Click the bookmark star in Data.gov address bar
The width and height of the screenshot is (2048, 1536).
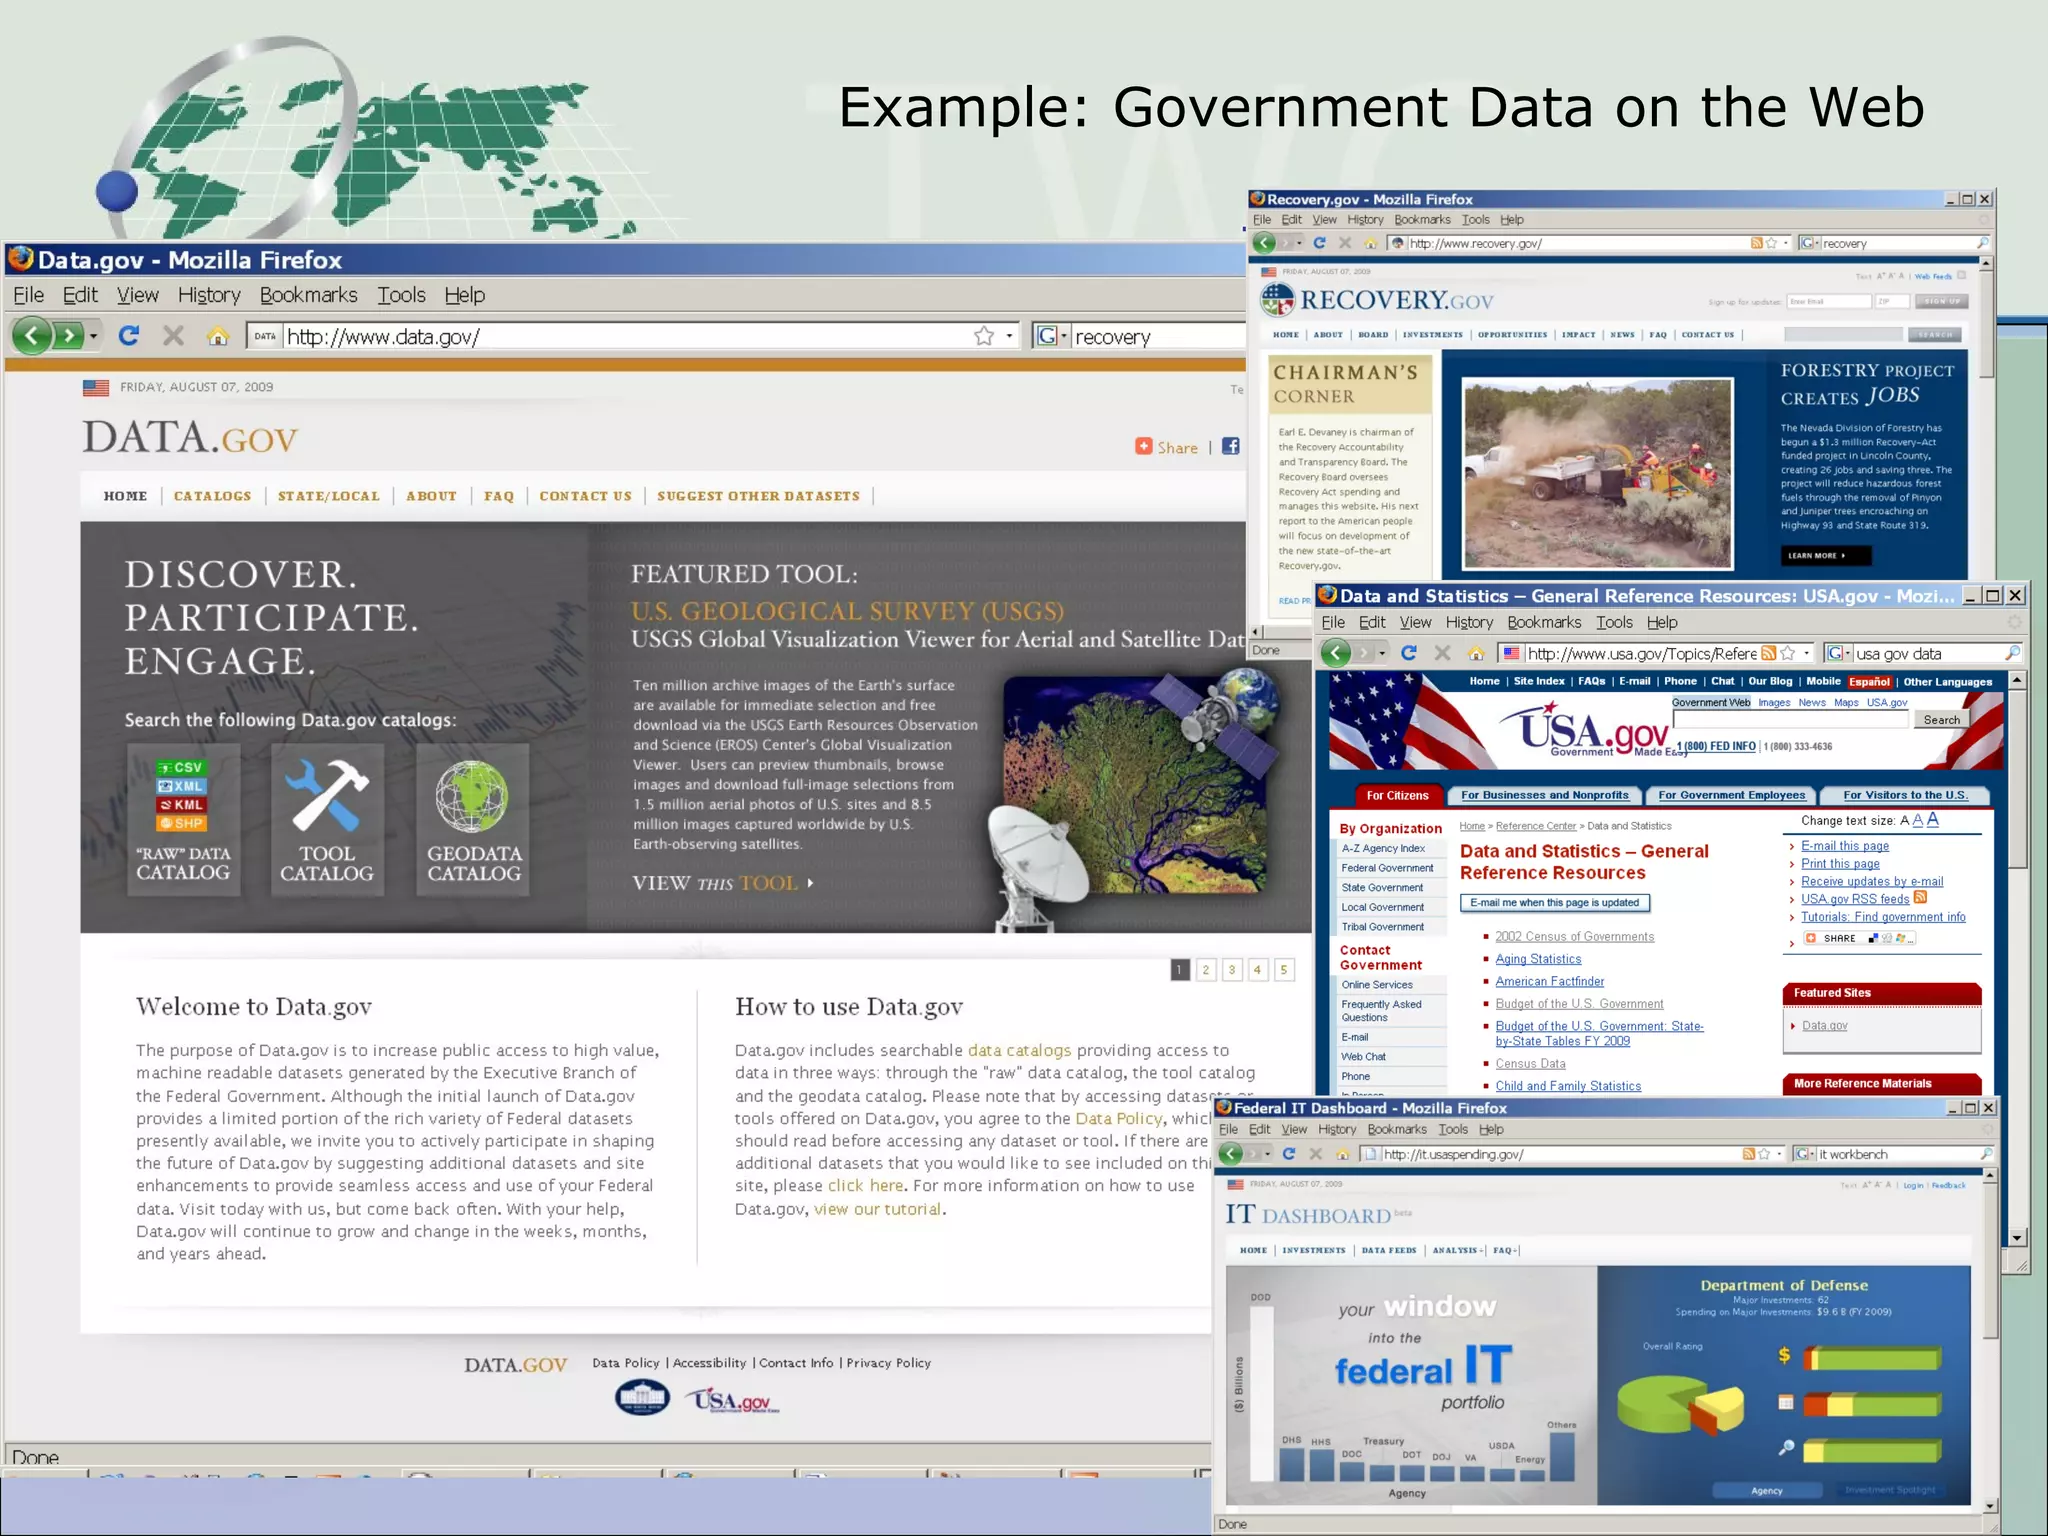(984, 336)
